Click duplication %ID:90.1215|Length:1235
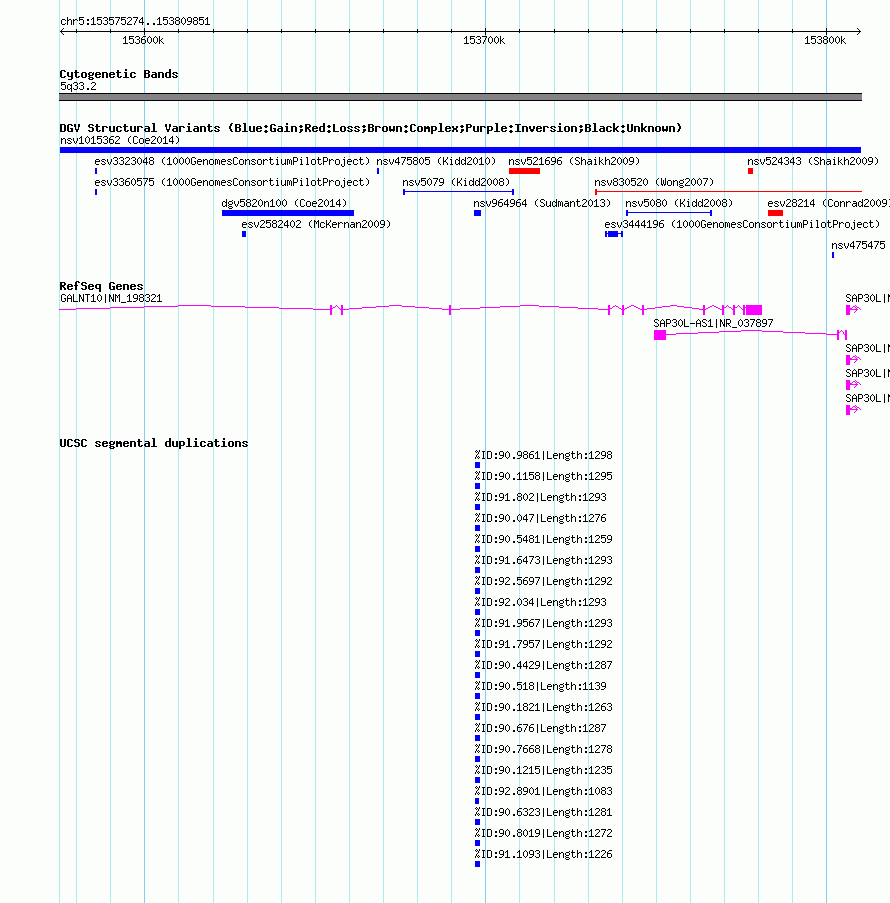890x903 pixels. pos(543,771)
